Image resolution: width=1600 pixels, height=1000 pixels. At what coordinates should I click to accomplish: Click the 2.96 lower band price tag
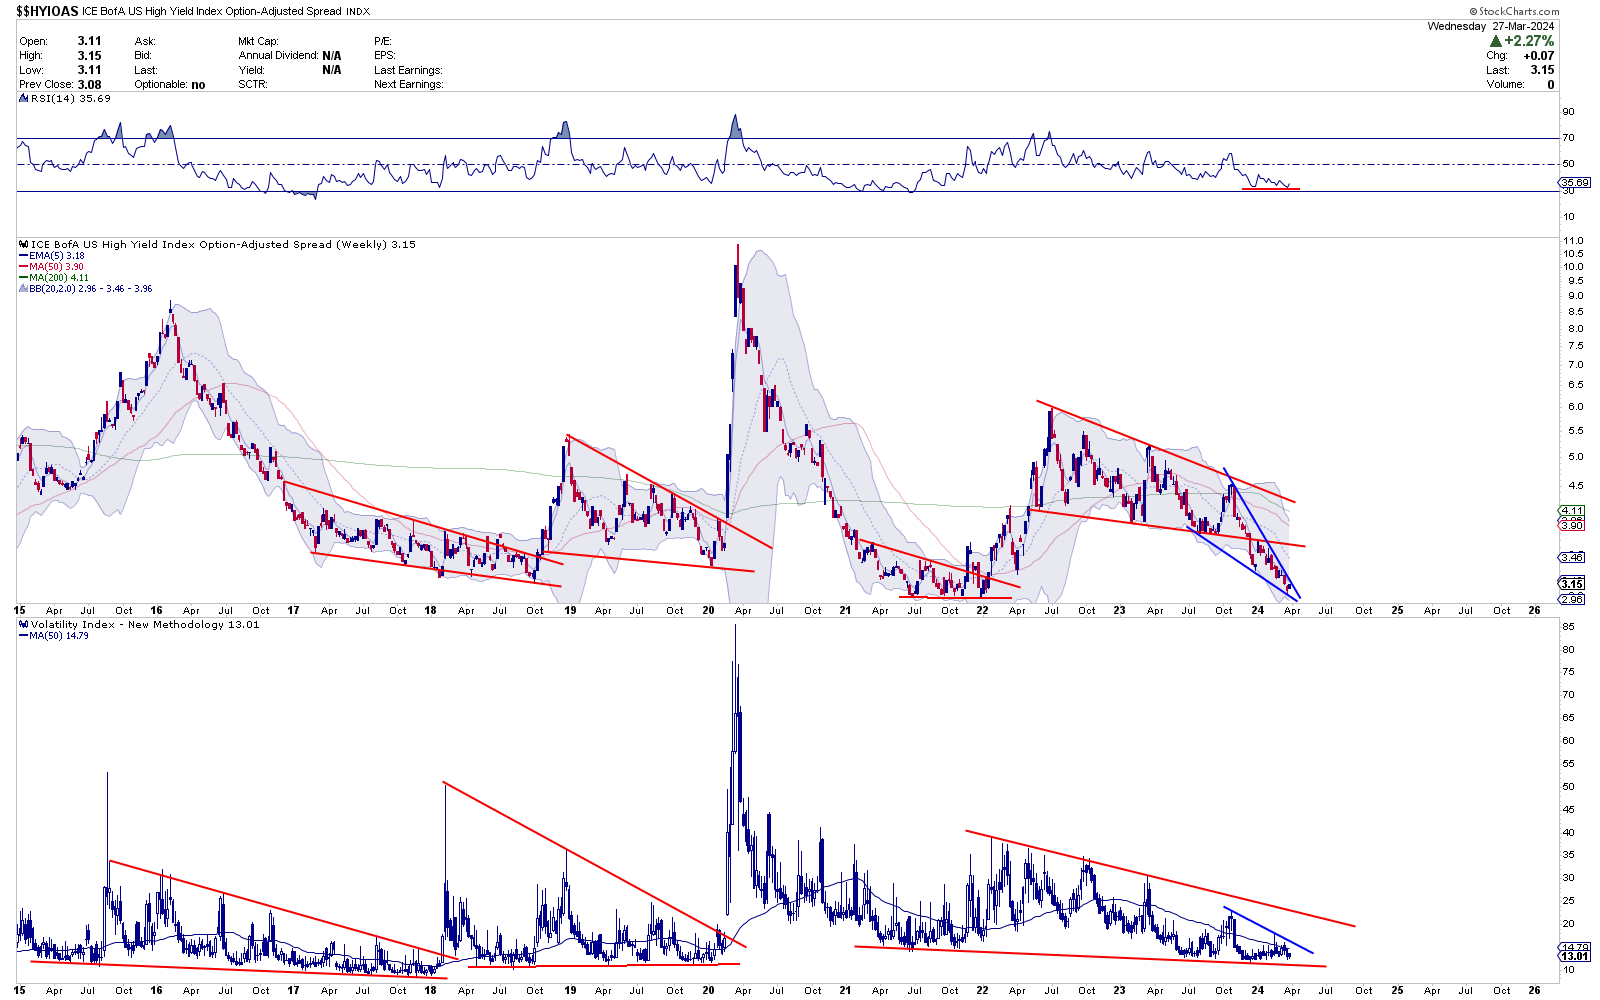click(x=1571, y=599)
